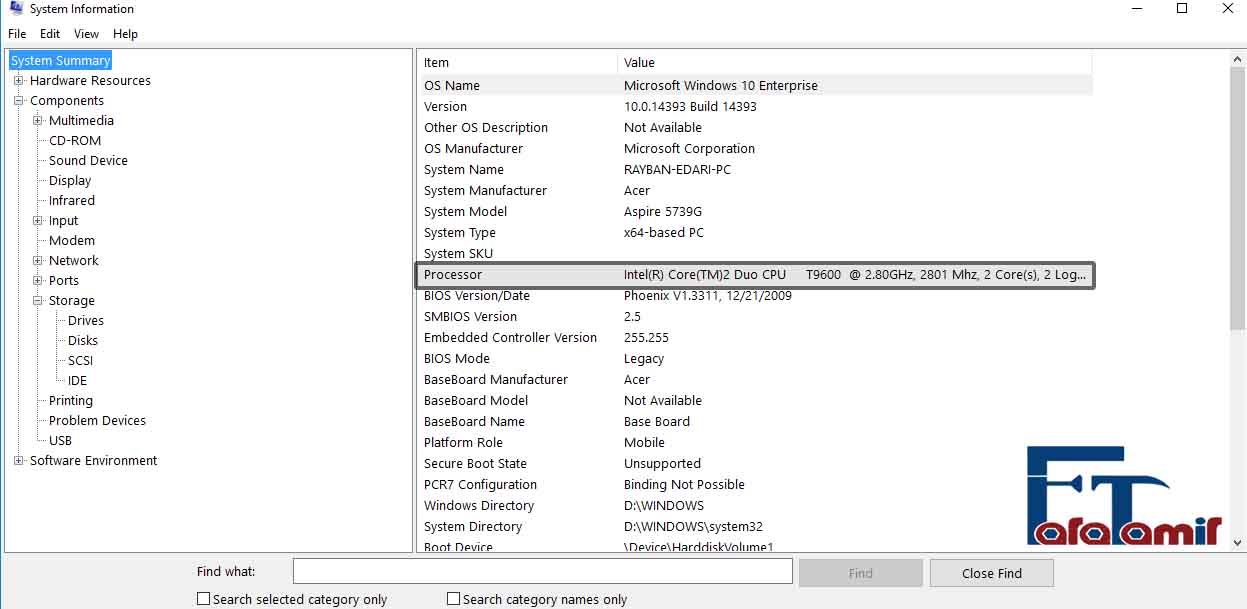Select the Sound Device category
This screenshot has height=609, width=1247.
click(x=88, y=161)
